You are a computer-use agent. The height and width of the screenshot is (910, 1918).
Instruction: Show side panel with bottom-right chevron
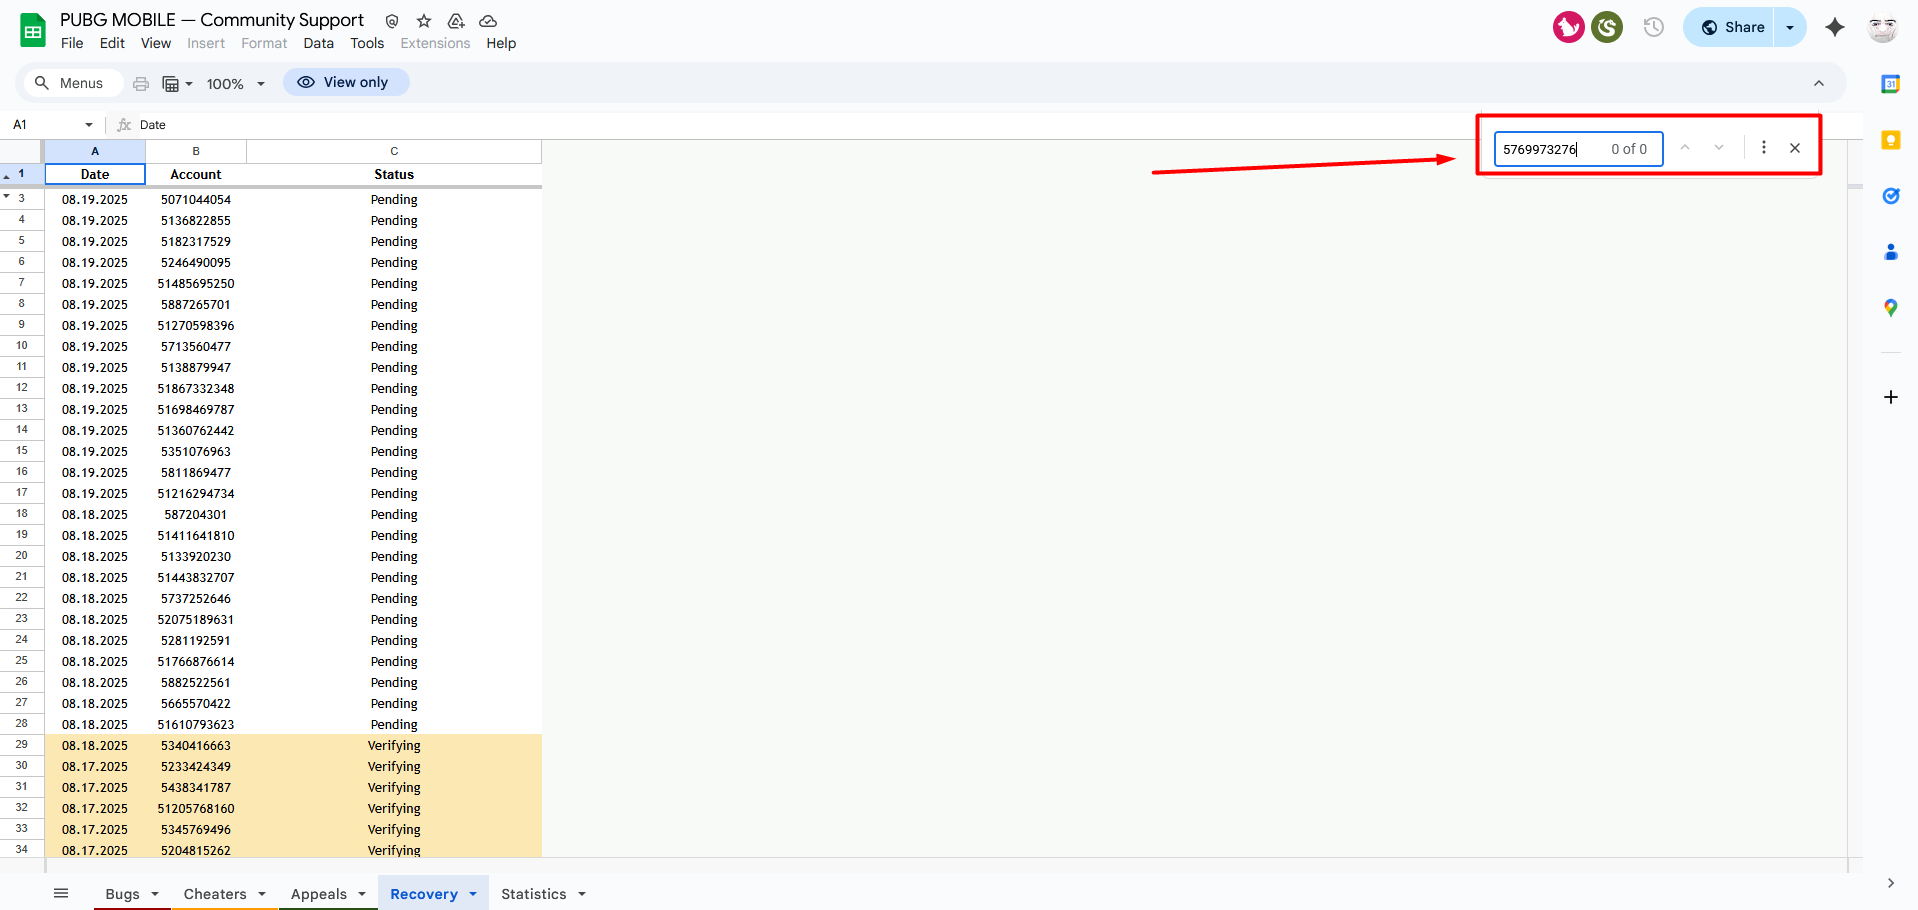(x=1890, y=883)
